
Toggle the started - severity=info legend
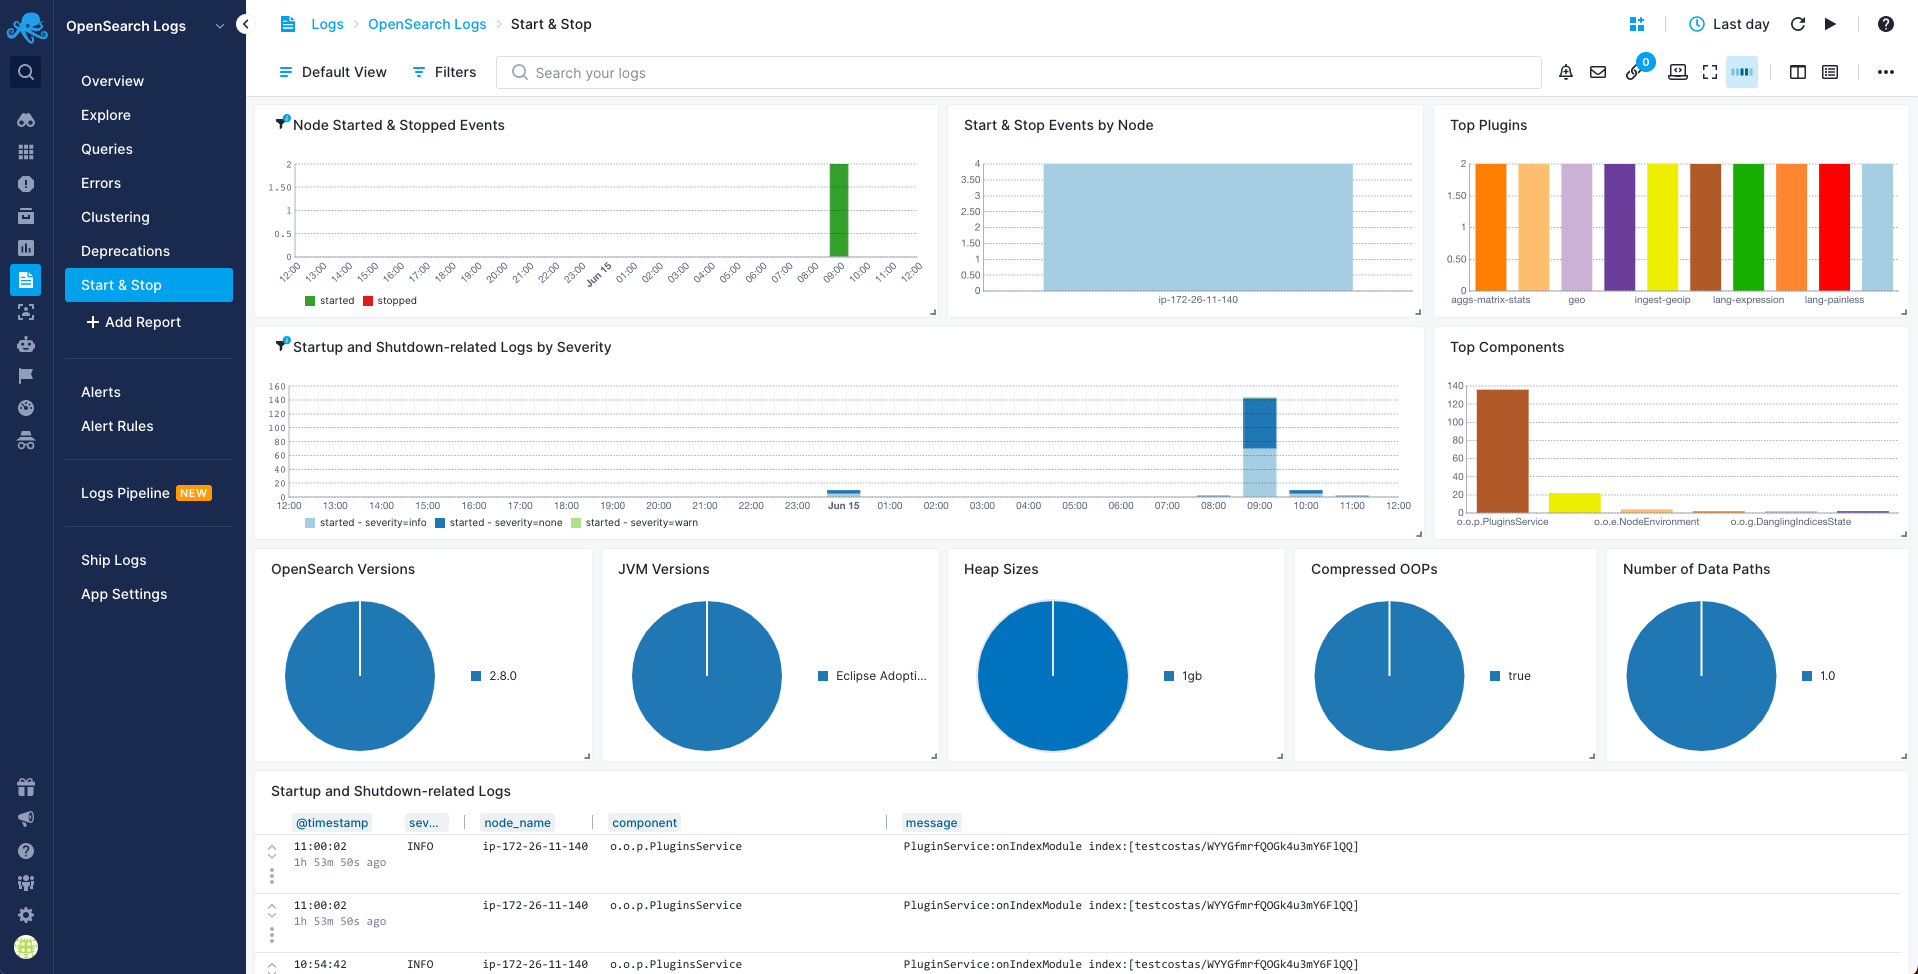[x=366, y=523]
